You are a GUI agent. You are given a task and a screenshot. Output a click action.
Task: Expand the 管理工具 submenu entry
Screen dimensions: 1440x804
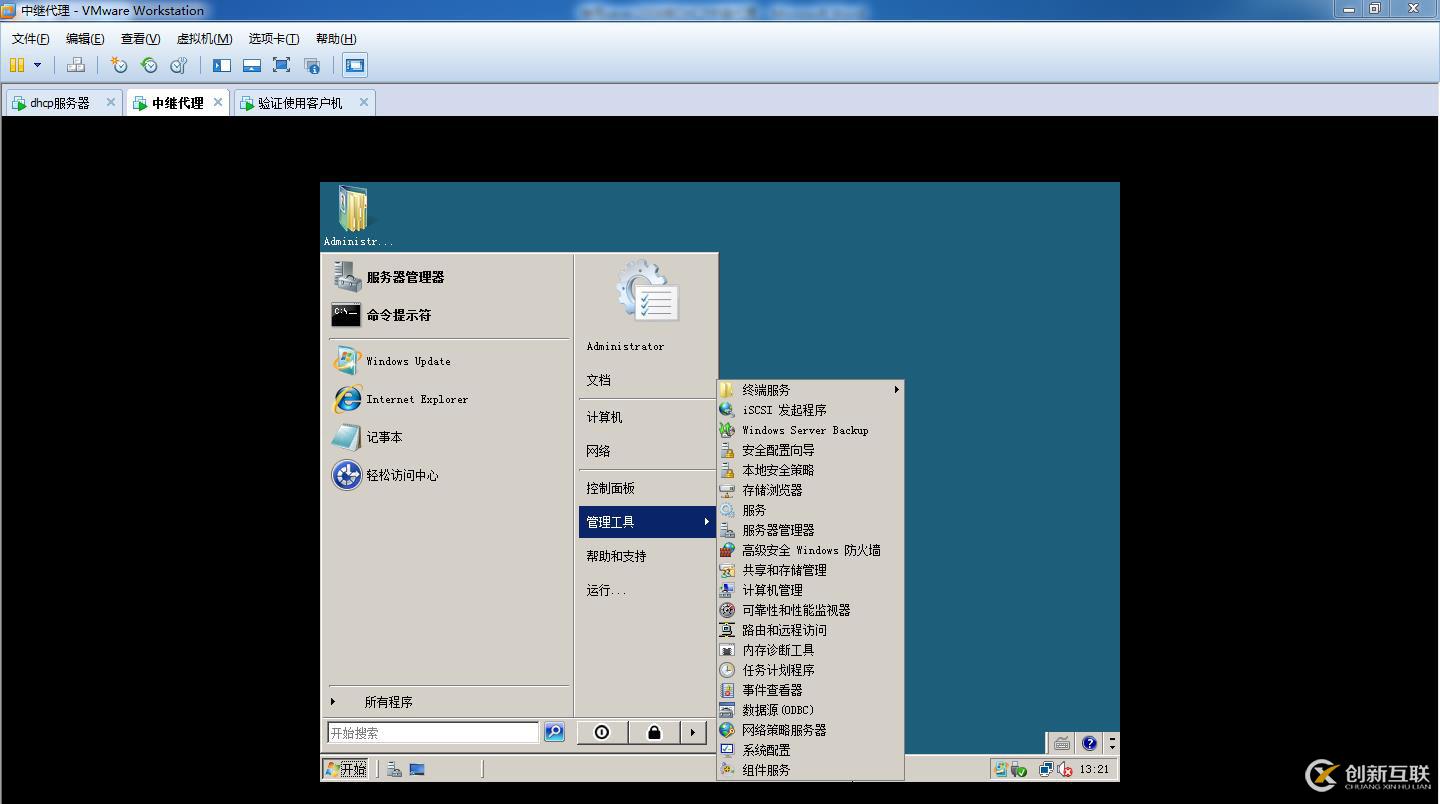click(646, 522)
